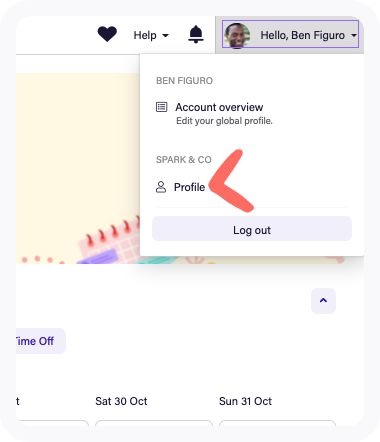This screenshot has width=380, height=442.
Task: Click Ben Figuro's avatar photo
Action: tap(237, 35)
